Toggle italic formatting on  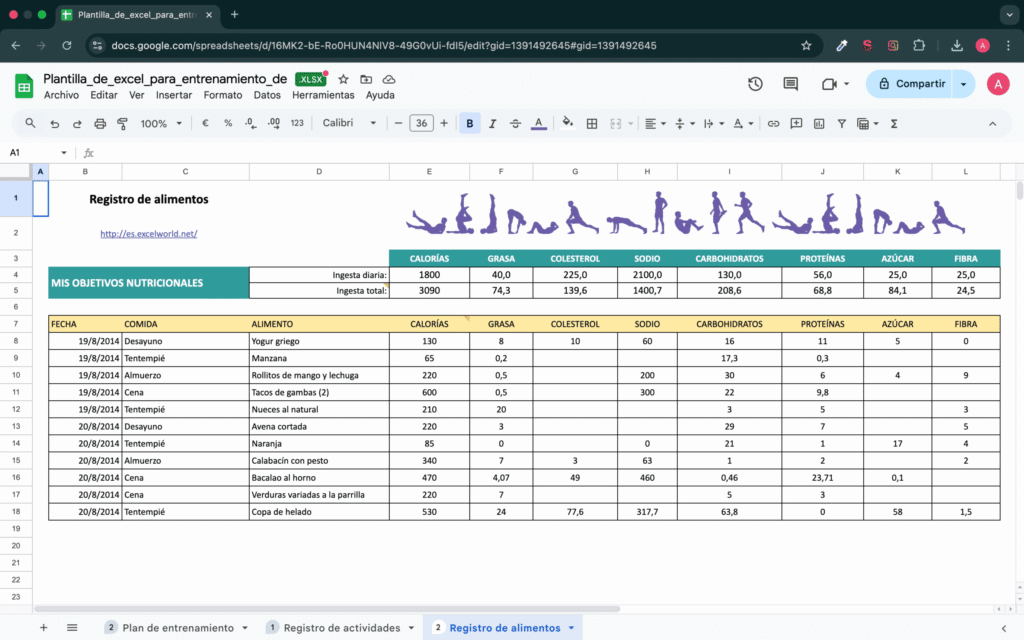pyautogui.click(x=490, y=123)
